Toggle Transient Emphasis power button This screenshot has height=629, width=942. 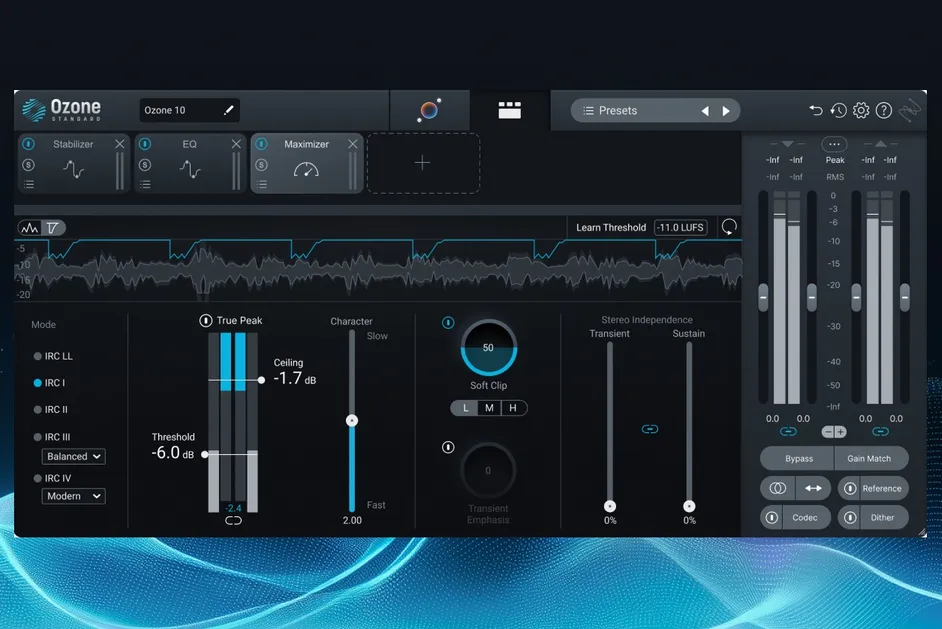[x=448, y=447]
